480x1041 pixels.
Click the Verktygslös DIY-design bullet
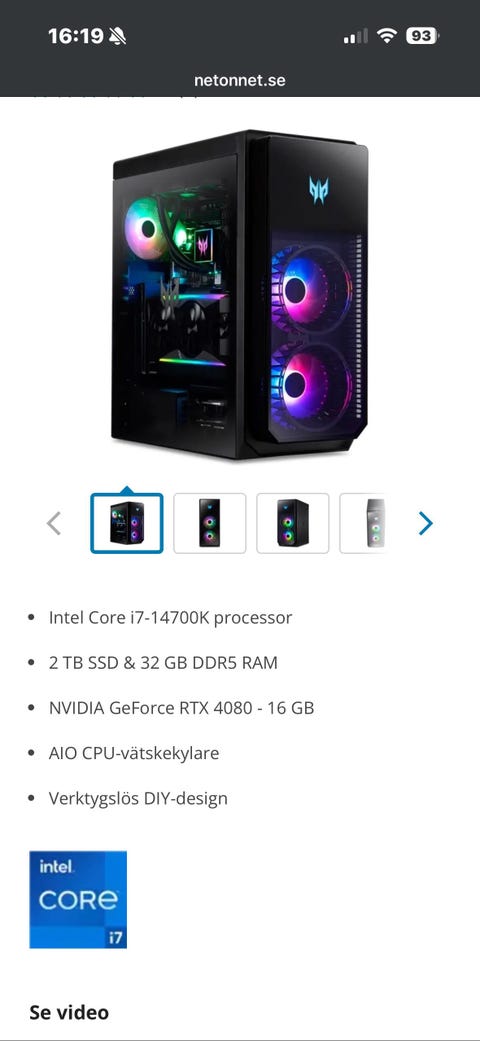coord(138,798)
